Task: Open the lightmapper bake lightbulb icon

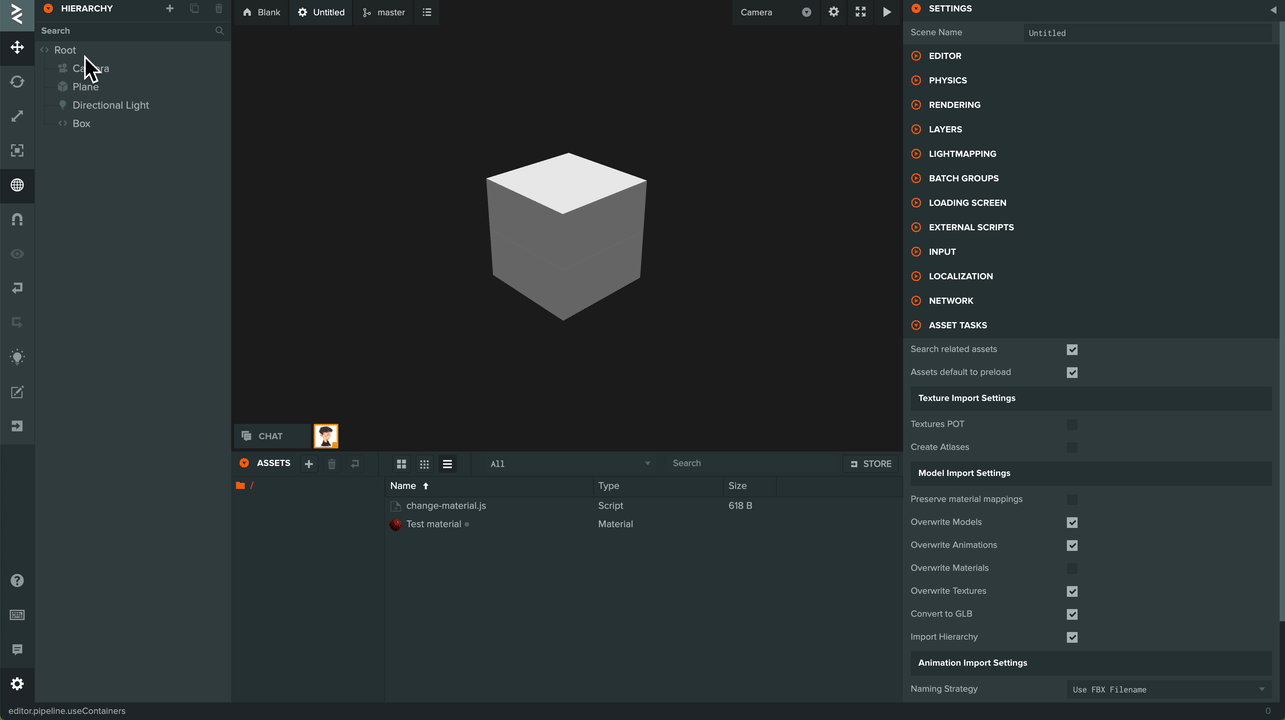Action: 17,357
